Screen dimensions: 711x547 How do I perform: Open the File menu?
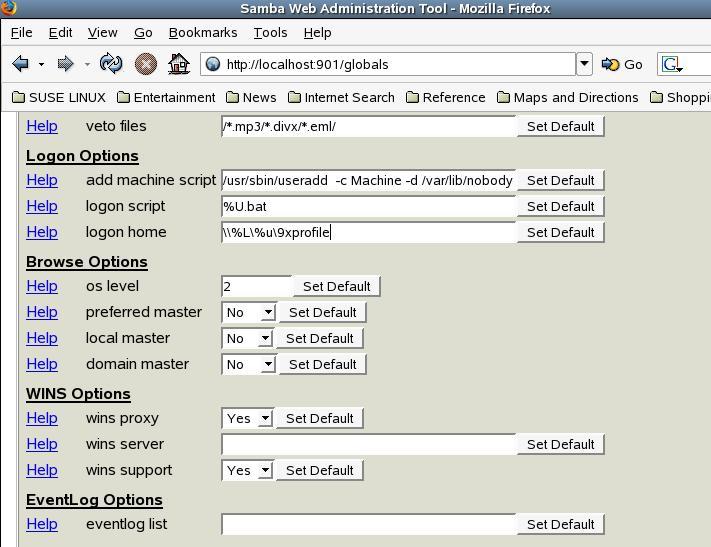[x=21, y=33]
